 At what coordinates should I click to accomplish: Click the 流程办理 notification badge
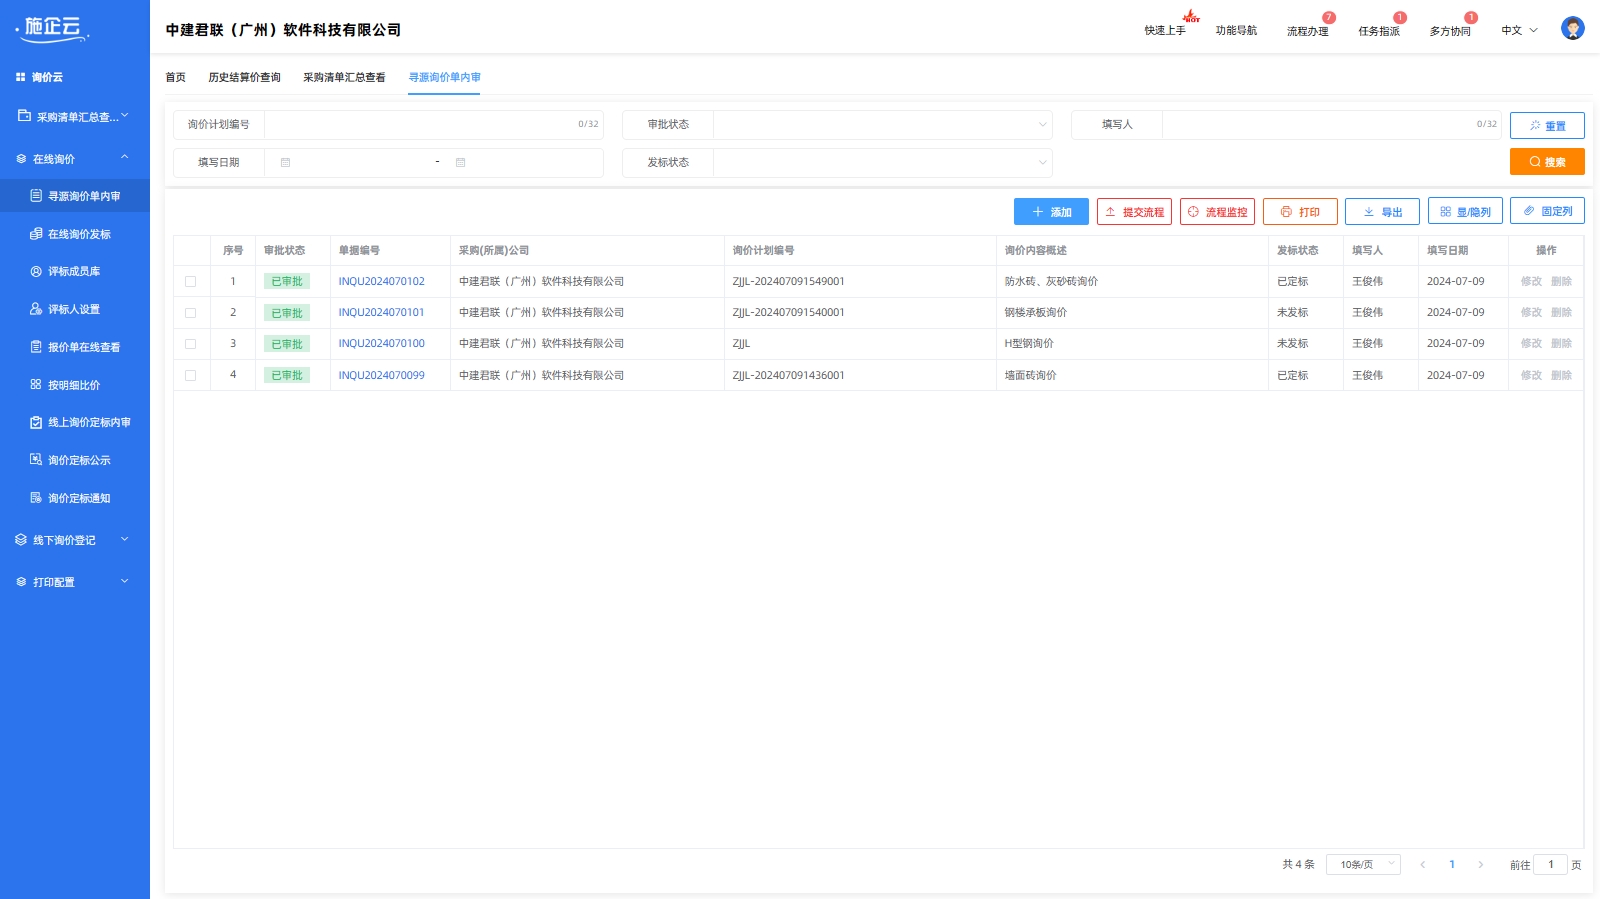point(1329,17)
